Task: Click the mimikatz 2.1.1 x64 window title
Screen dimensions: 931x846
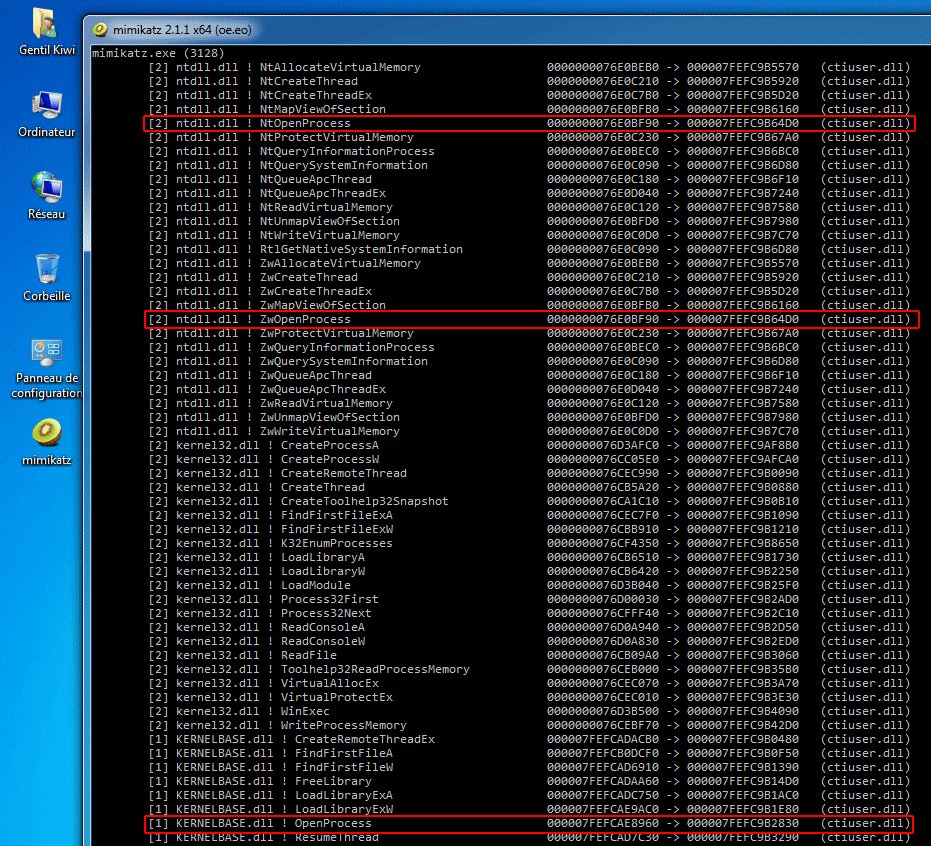Action: (182, 30)
